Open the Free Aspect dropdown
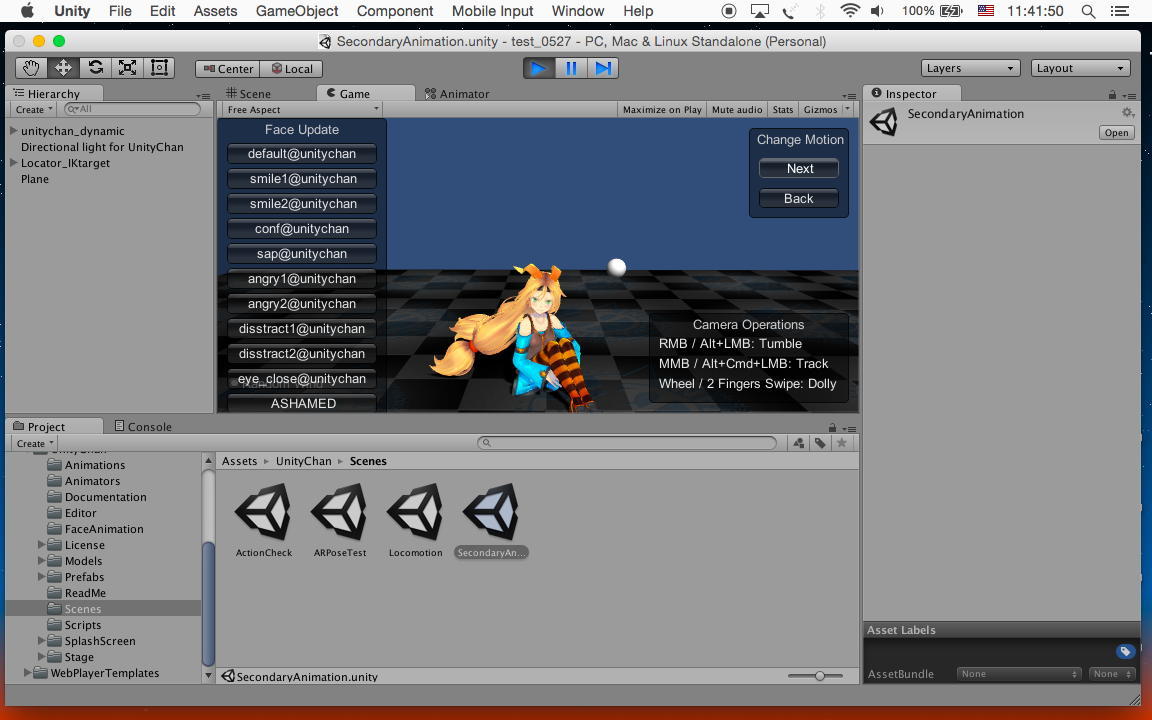Screen dimensions: 1152x720 click(x=302, y=109)
